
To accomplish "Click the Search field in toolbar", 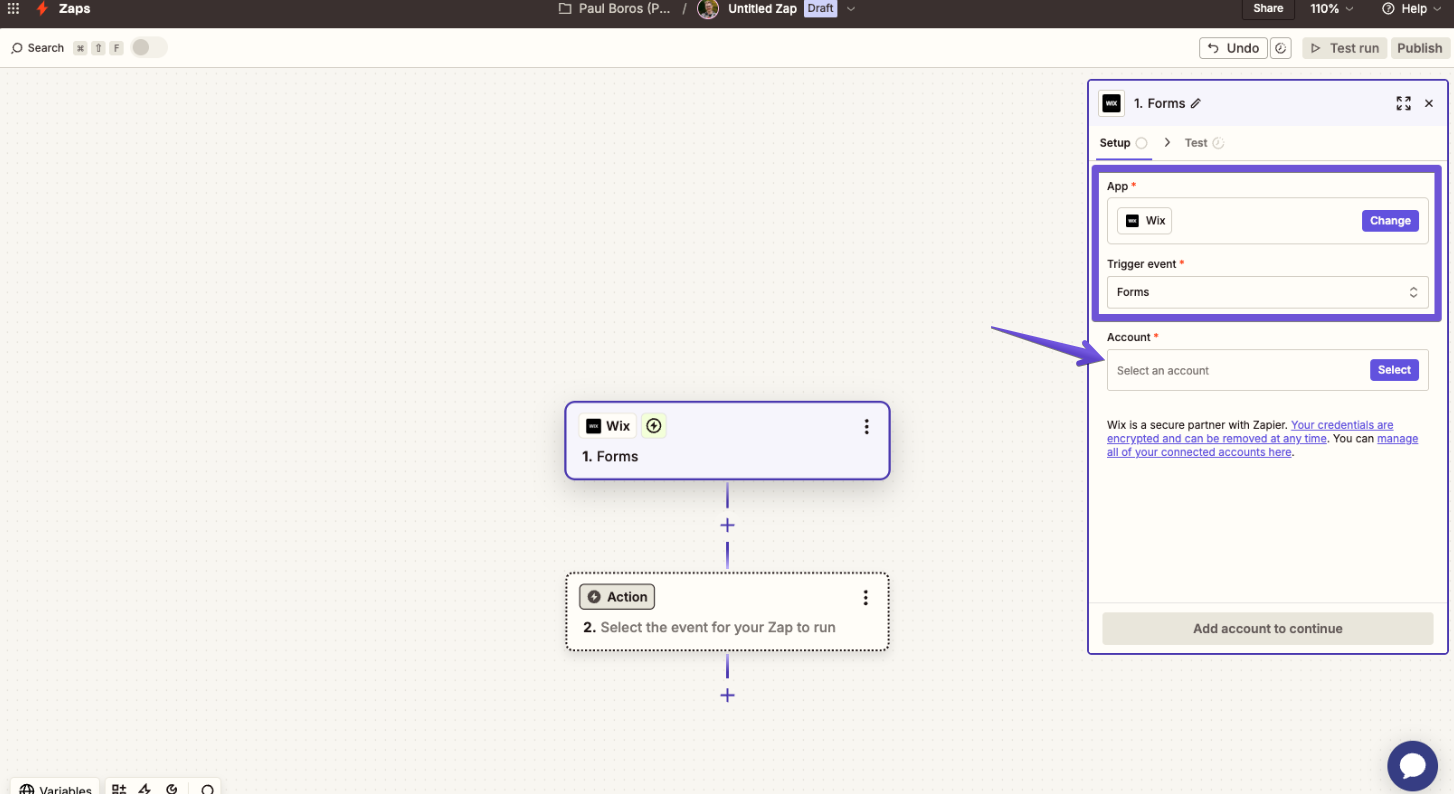I will click(x=38, y=48).
